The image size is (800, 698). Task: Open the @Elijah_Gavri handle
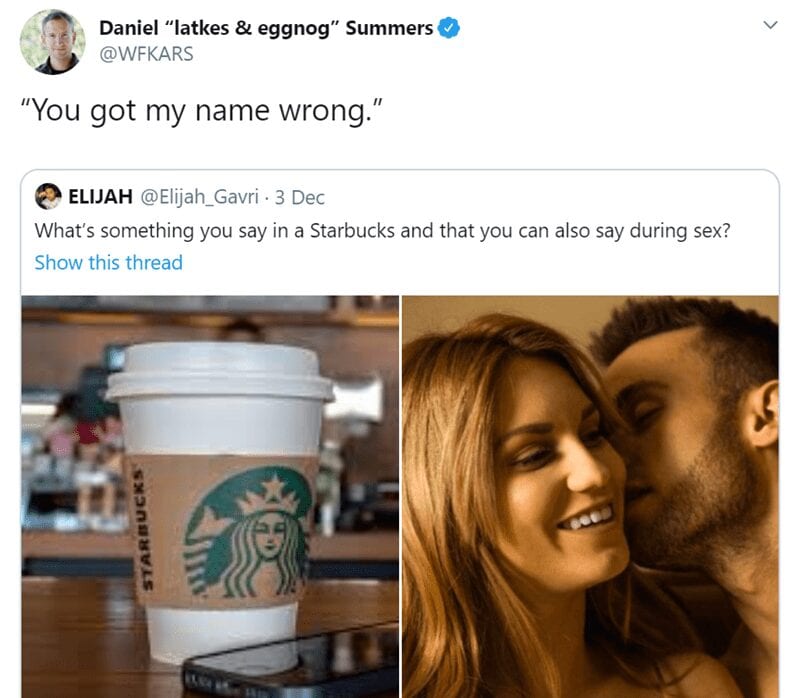tap(199, 197)
